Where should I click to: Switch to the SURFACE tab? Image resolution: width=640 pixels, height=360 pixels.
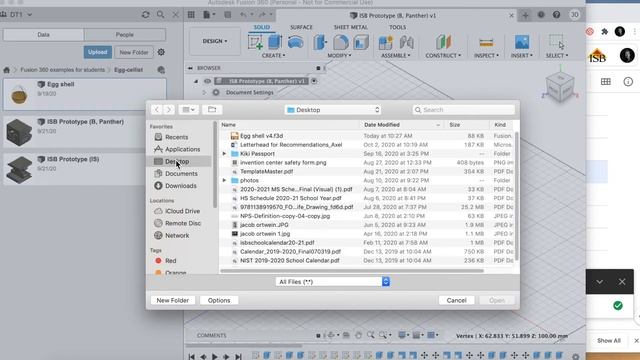(301, 27)
